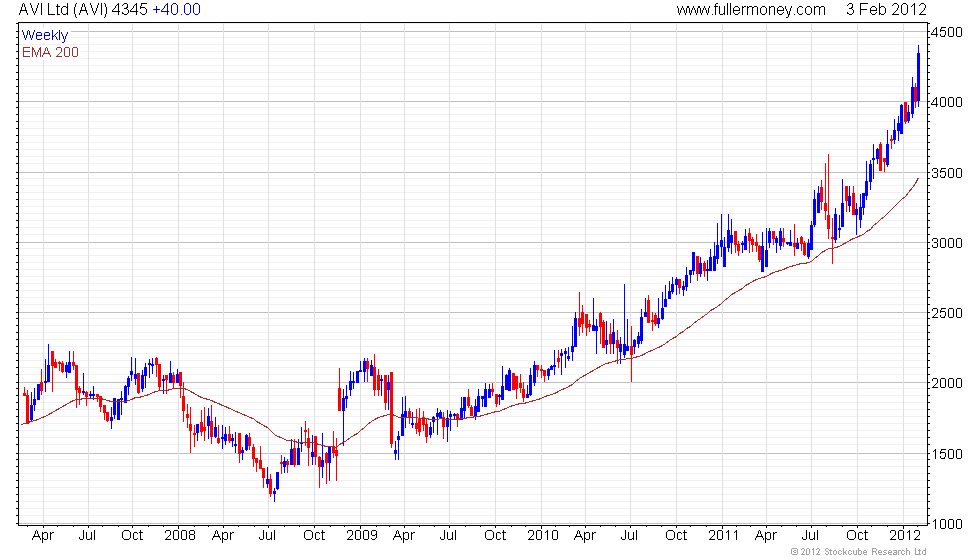Viewport: 980px width, 560px height.
Task: Click the 3000 price axis label
Action: point(946,243)
